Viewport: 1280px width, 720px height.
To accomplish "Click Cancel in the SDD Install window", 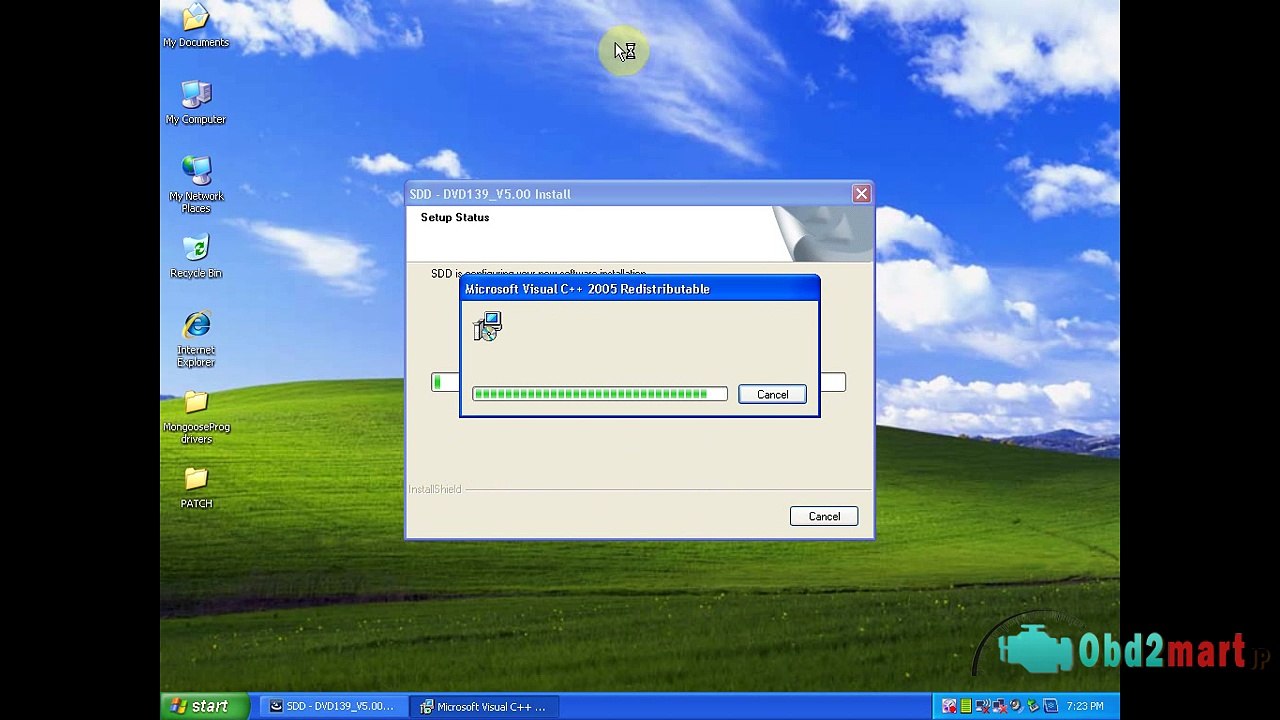I will pyautogui.click(x=824, y=516).
